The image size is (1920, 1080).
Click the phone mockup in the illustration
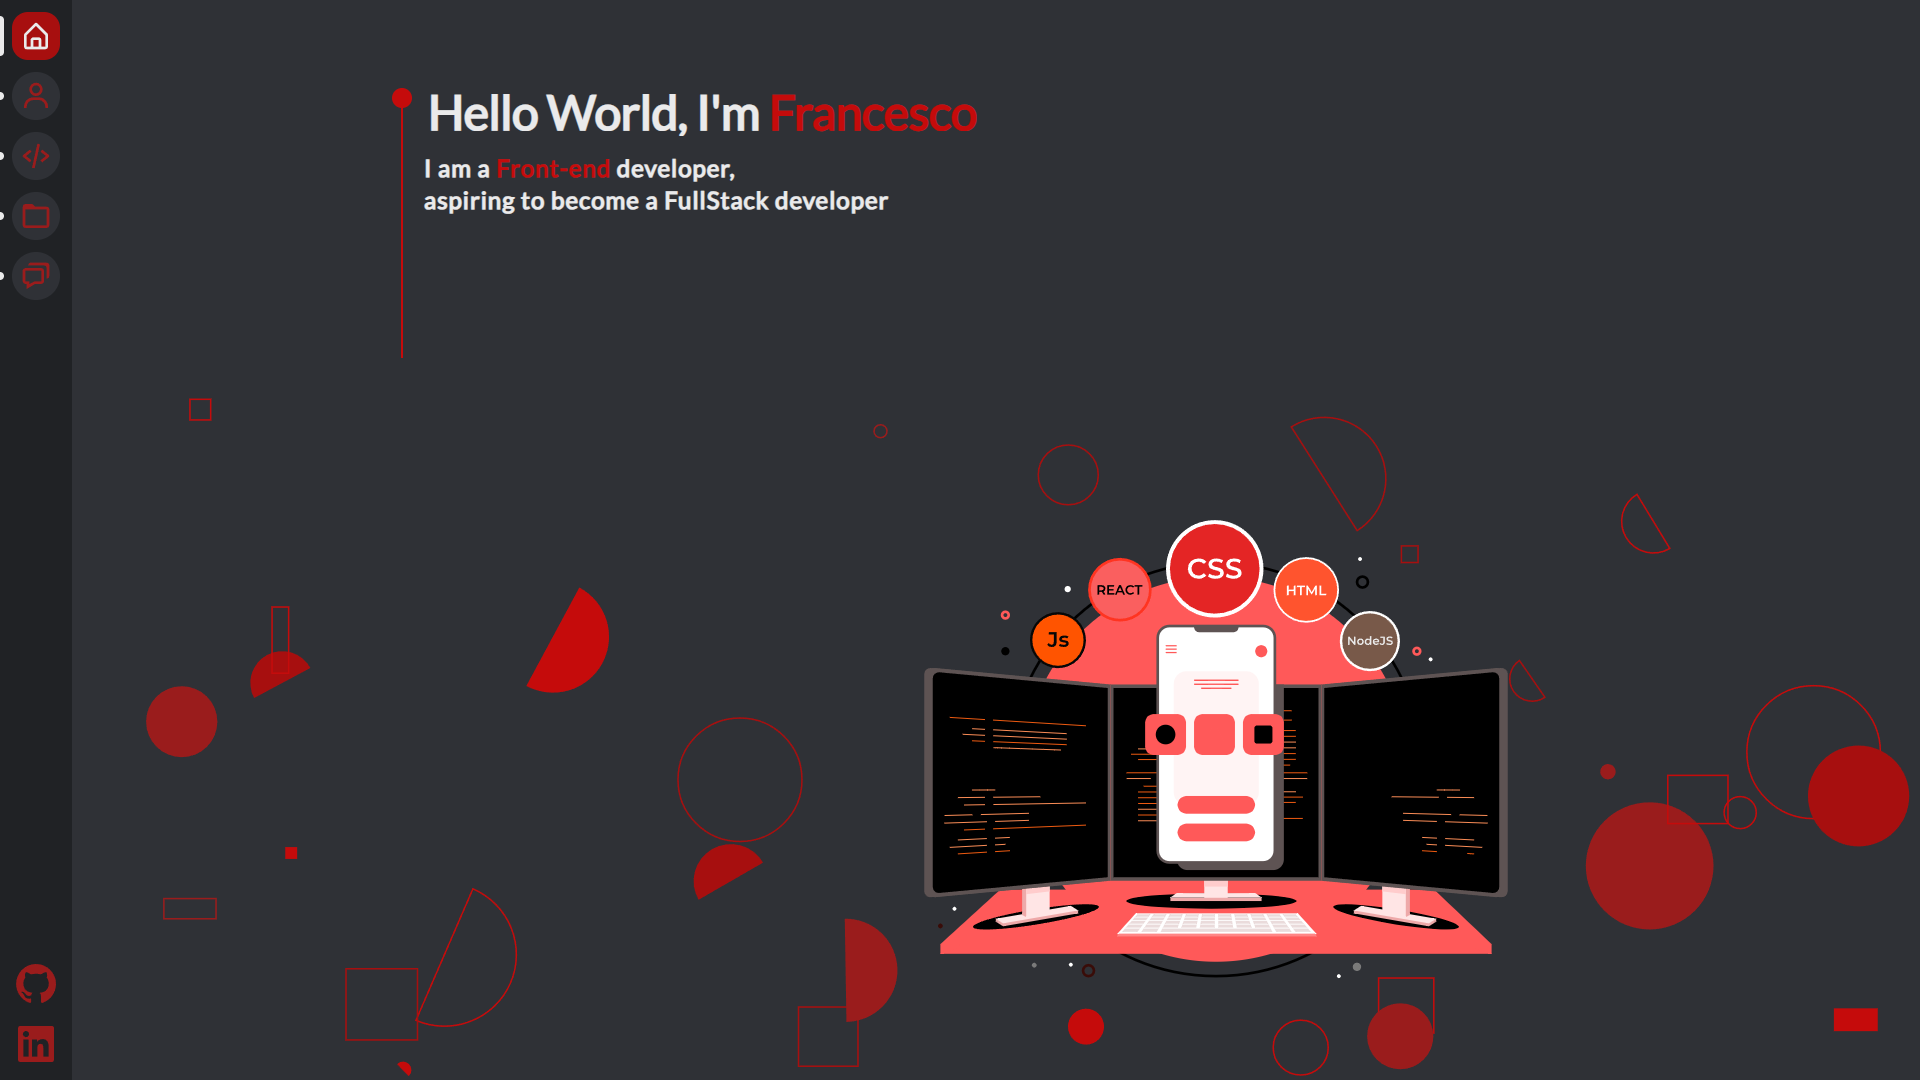tap(1216, 744)
